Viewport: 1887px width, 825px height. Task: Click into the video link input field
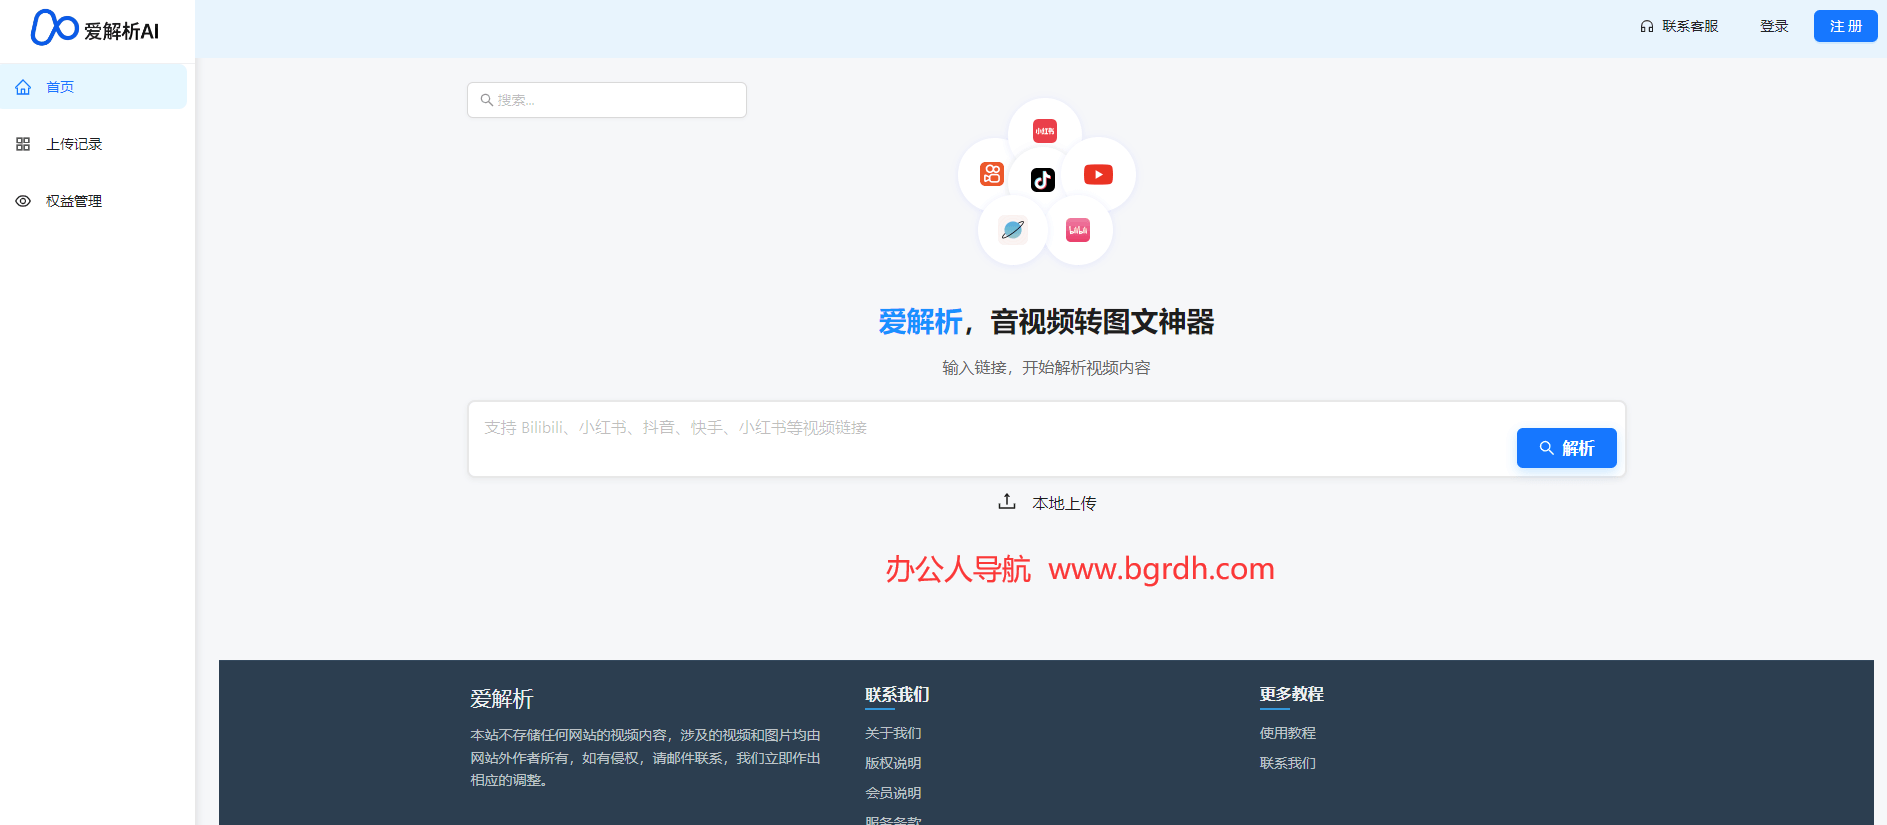(990, 438)
